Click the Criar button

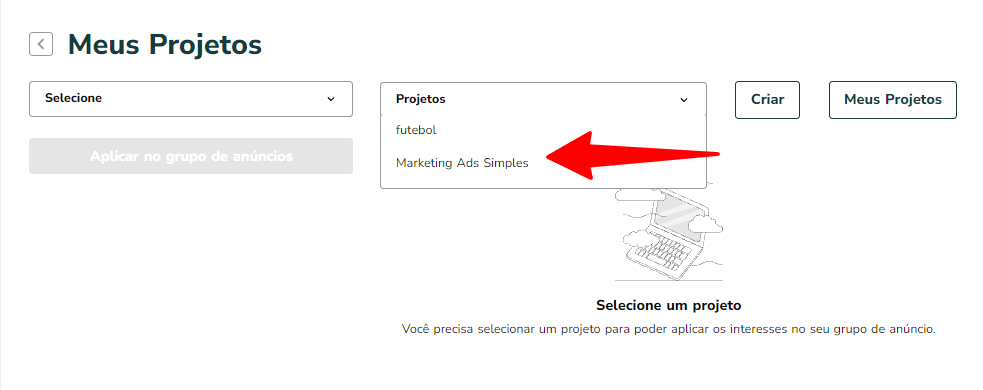[767, 100]
